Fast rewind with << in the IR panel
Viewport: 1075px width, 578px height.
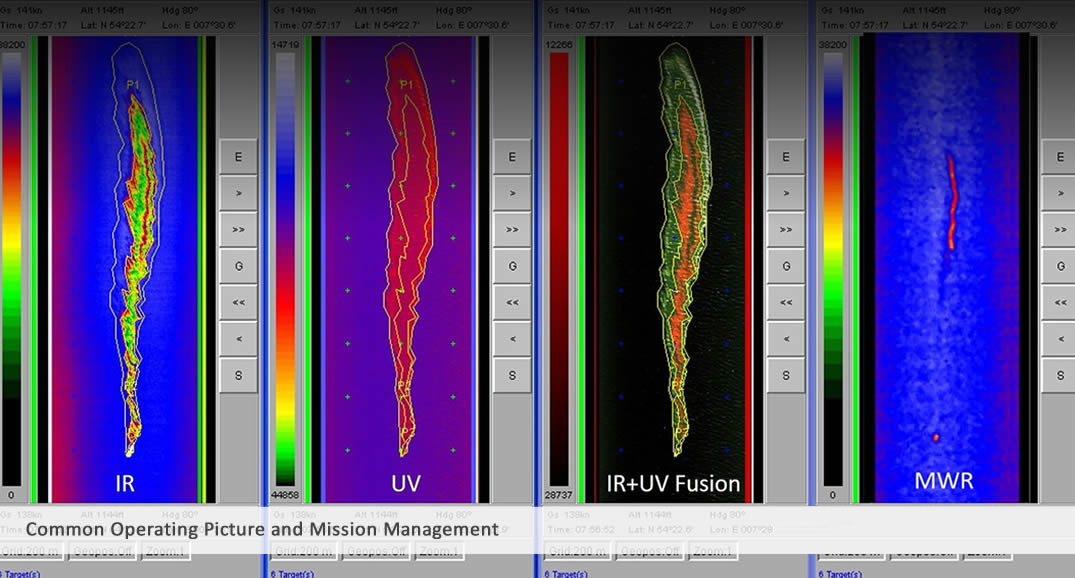pyautogui.click(x=238, y=302)
